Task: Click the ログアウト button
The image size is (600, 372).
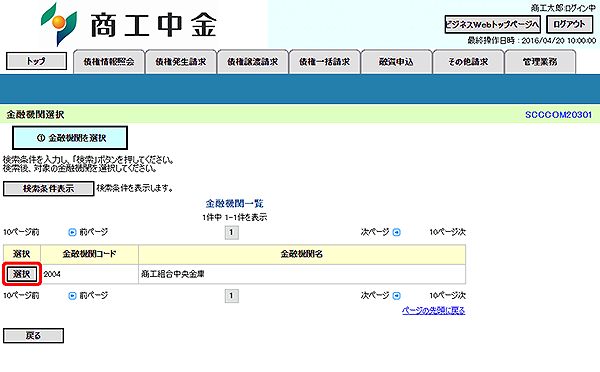Action: click(x=569, y=24)
